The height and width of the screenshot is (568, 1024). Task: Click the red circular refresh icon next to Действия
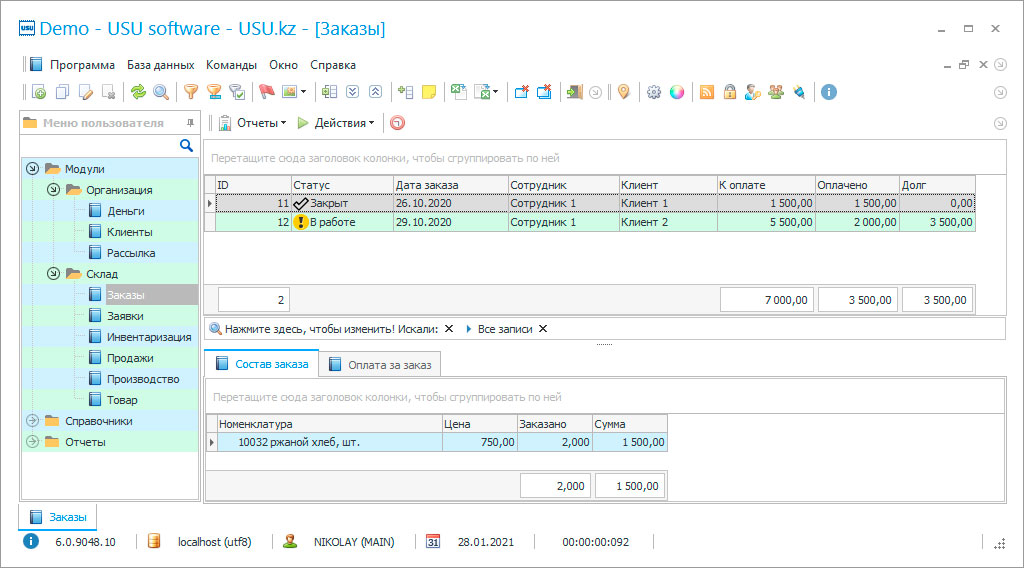(x=397, y=123)
